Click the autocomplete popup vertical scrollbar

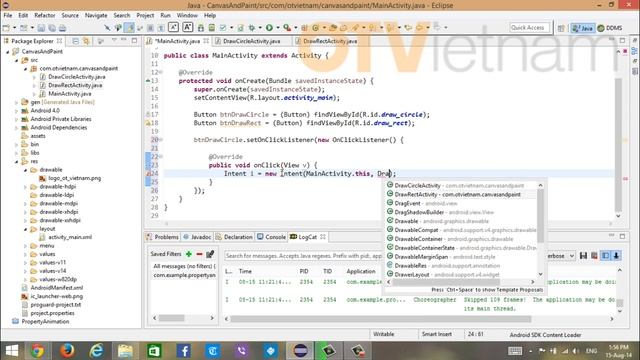[540, 216]
